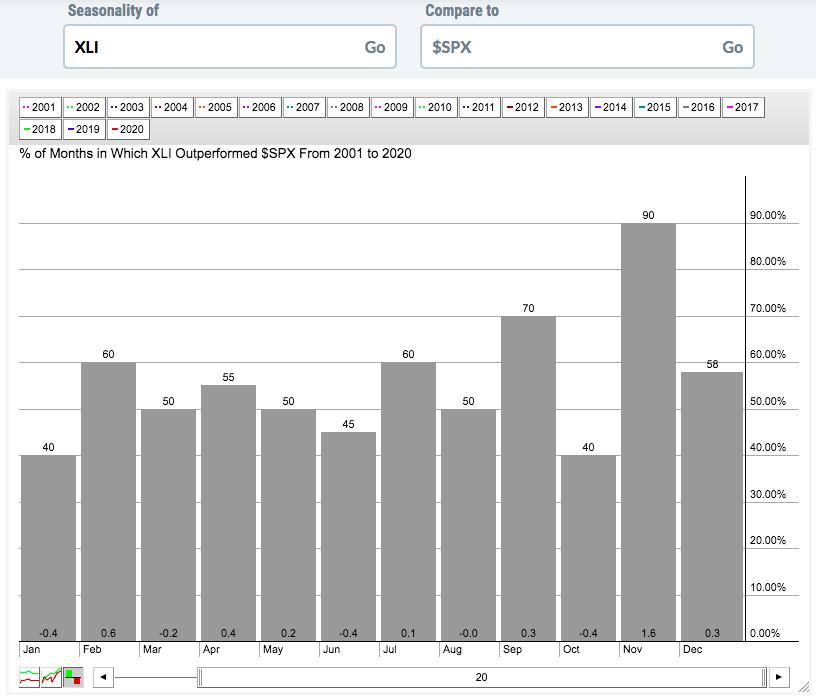Screen dimensions: 816x696
Task: Click the left handle of the range slider
Action: tap(200, 677)
